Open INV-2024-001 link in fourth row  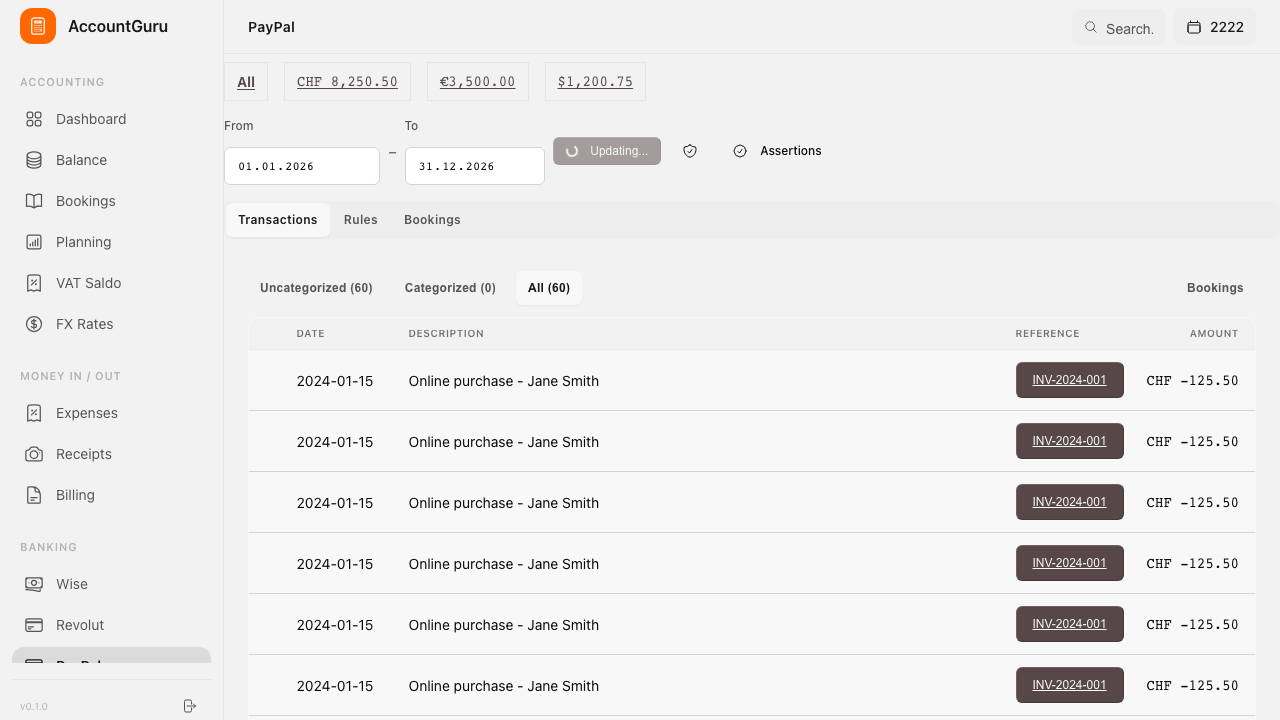tap(1070, 563)
